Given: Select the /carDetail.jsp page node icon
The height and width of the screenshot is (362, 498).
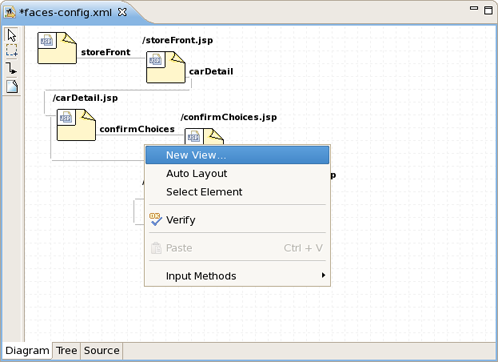Looking at the screenshot, I should [x=76, y=125].
